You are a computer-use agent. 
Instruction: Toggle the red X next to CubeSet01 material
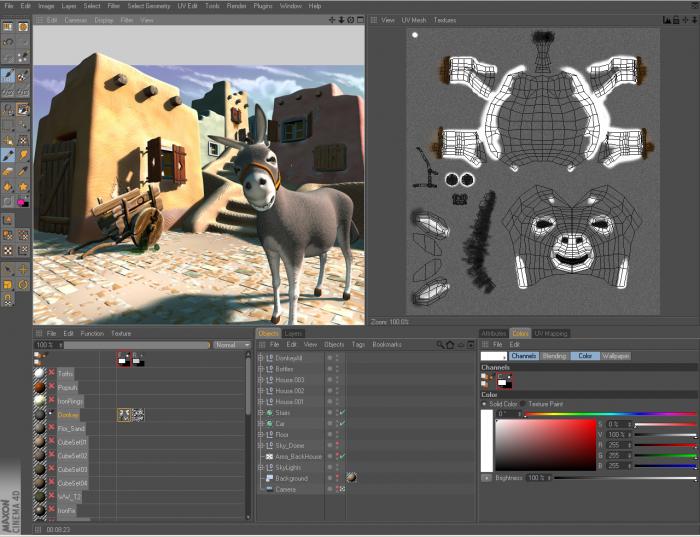tap(52, 442)
